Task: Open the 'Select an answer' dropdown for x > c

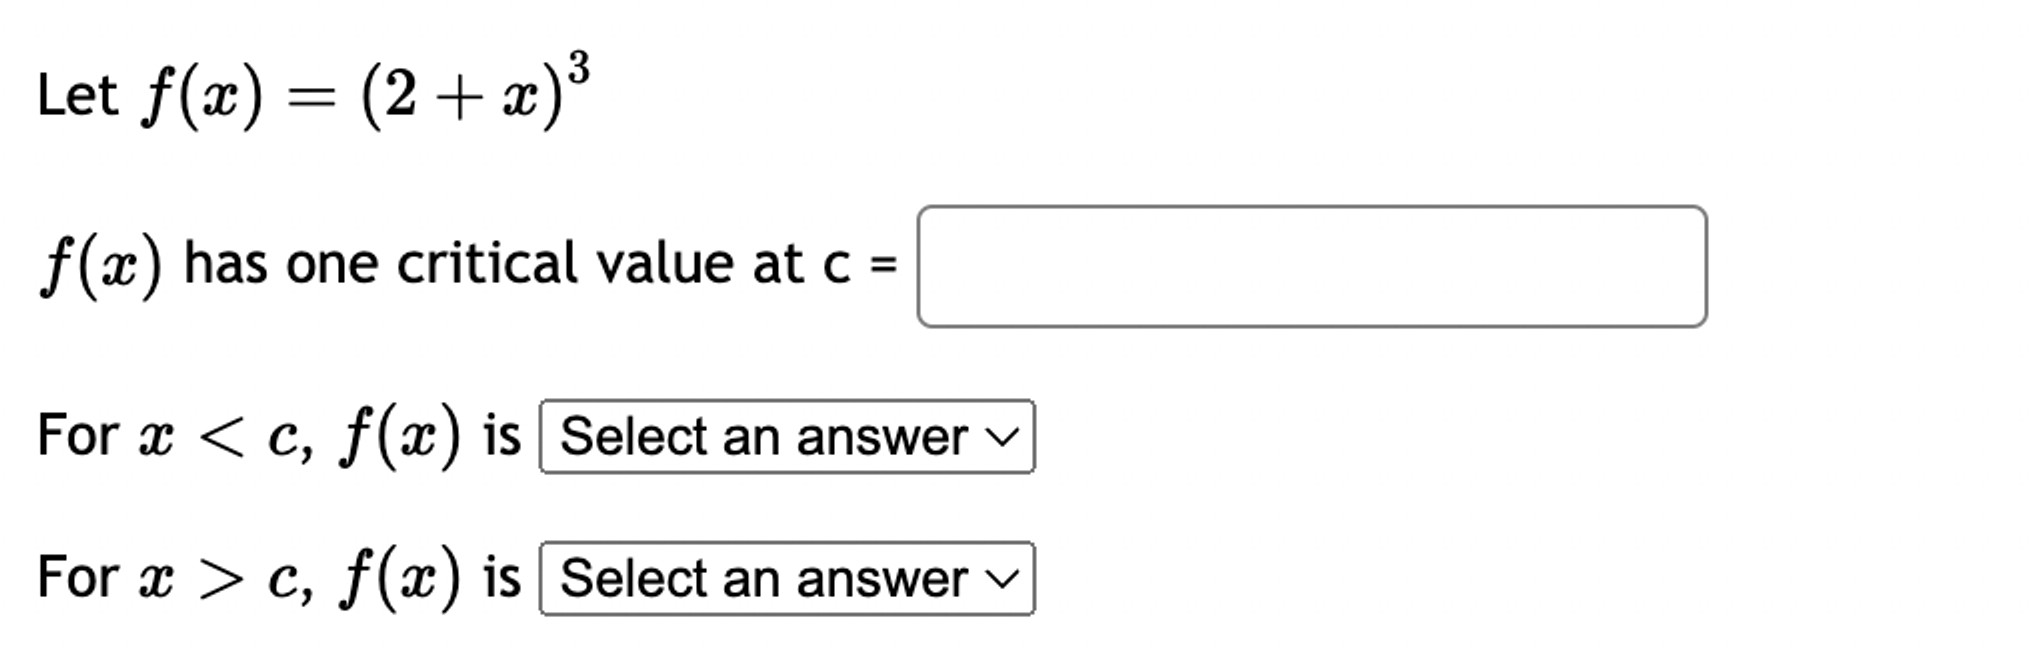Action: (x=785, y=577)
